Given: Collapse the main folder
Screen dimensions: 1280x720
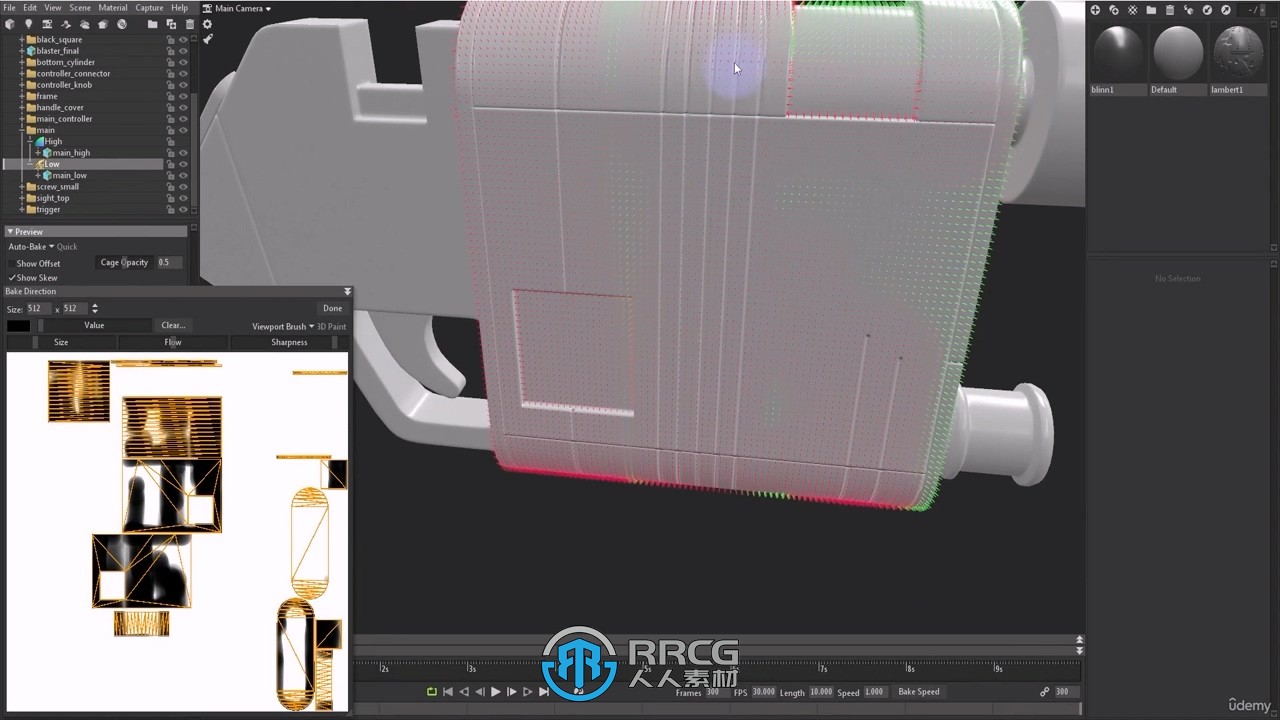Looking at the screenshot, I should [x=22, y=130].
